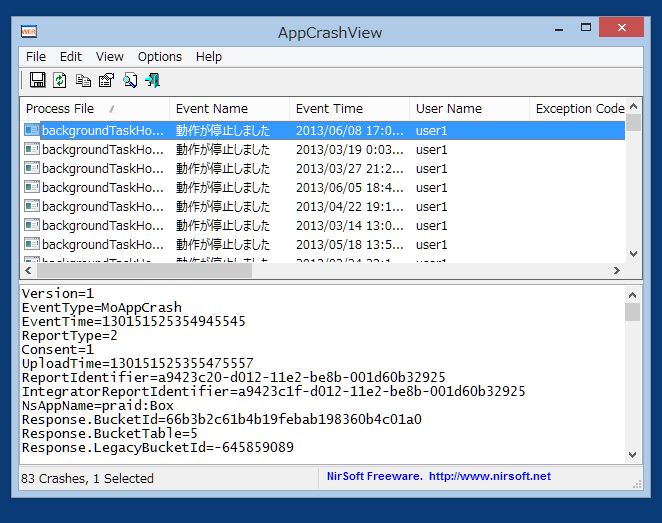Open the File menu
662x523 pixels.
click(x=36, y=57)
